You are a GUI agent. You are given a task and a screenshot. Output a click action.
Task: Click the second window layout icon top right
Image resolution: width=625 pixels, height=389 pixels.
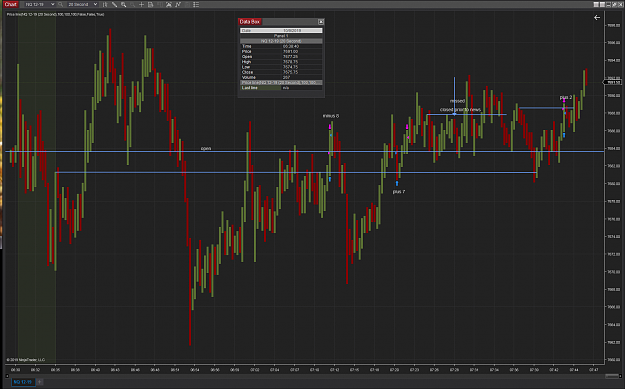tap(602, 4)
